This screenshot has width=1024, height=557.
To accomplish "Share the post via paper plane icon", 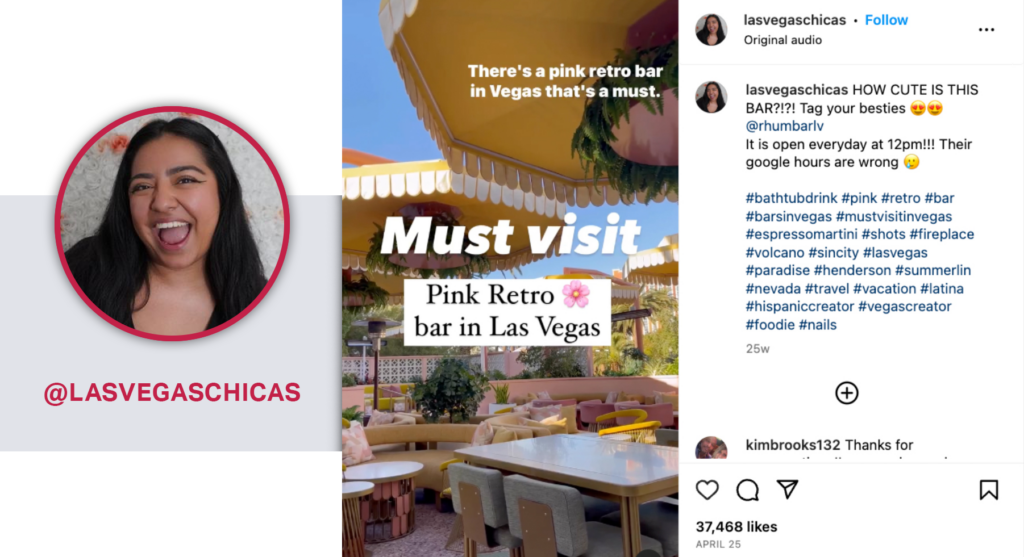I will 788,489.
